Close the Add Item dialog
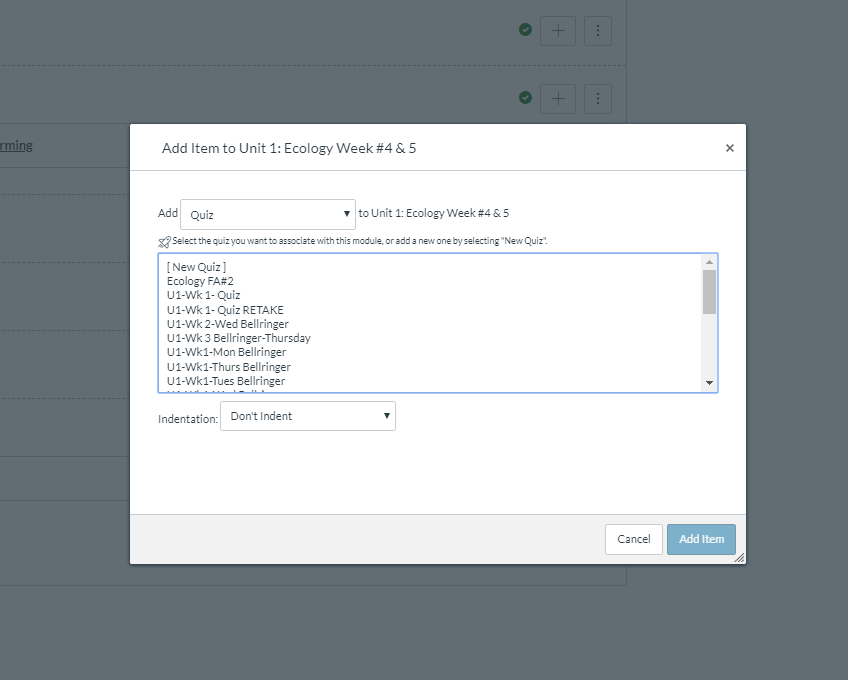Screen dimensions: 848x680 pyautogui.click(x=729, y=148)
